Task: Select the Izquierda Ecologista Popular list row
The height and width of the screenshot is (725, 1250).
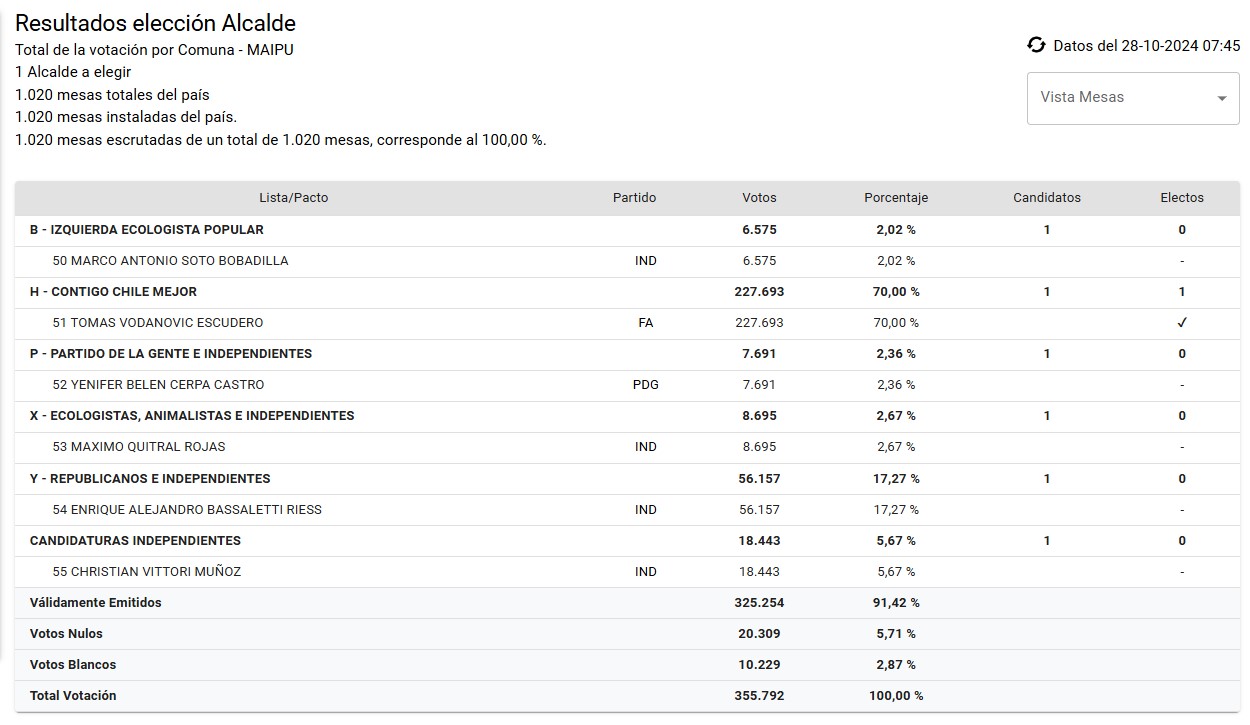Action: pos(147,230)
